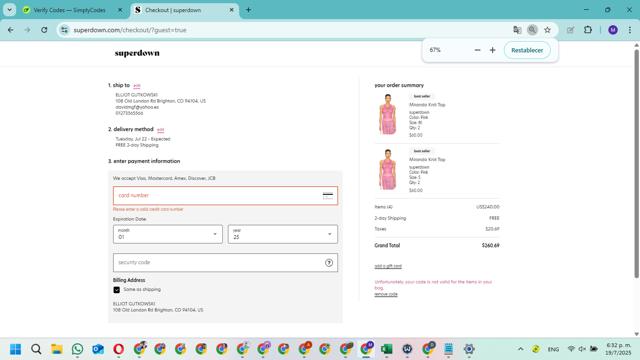The image size is (640, 360).
Task: Open a new browser tab
Action: coord(248,10)
